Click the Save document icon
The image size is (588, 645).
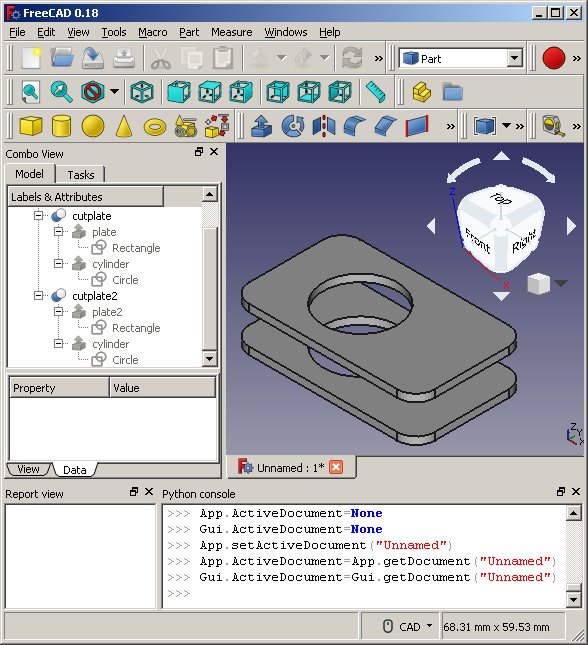[x=93, y=58]
